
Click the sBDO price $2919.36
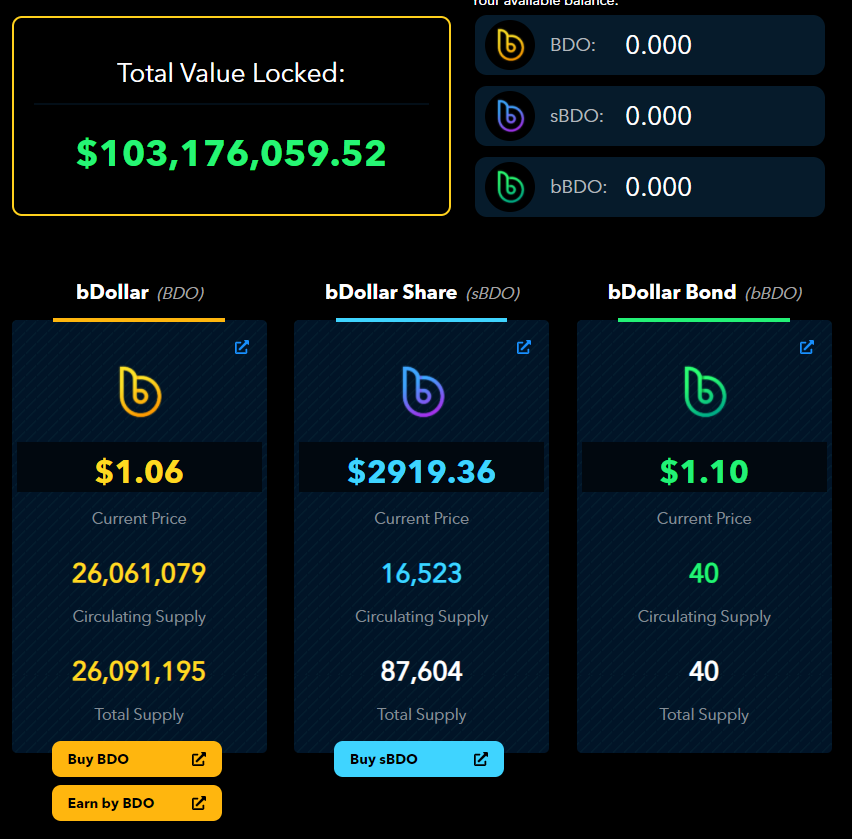(x=422, y=471)
